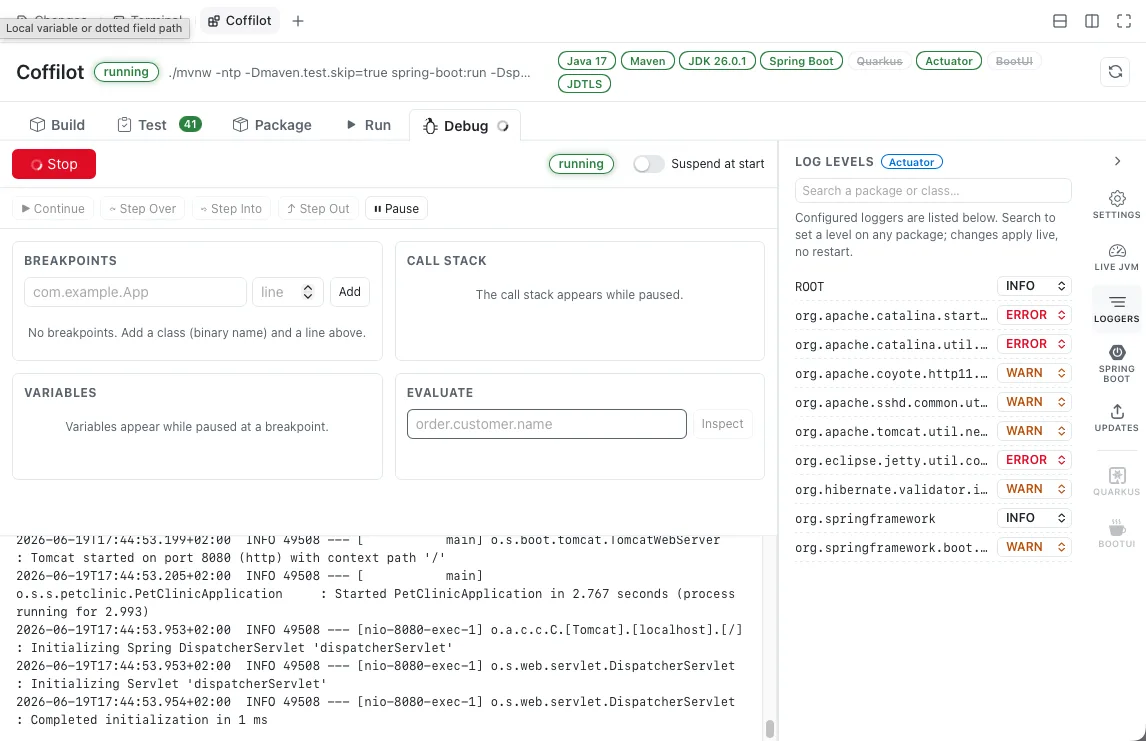Change org.apache.tomcat.util logger level
Image resolution: width=1146 pixels, height=741 pixels.
(x=1033, y=431)
